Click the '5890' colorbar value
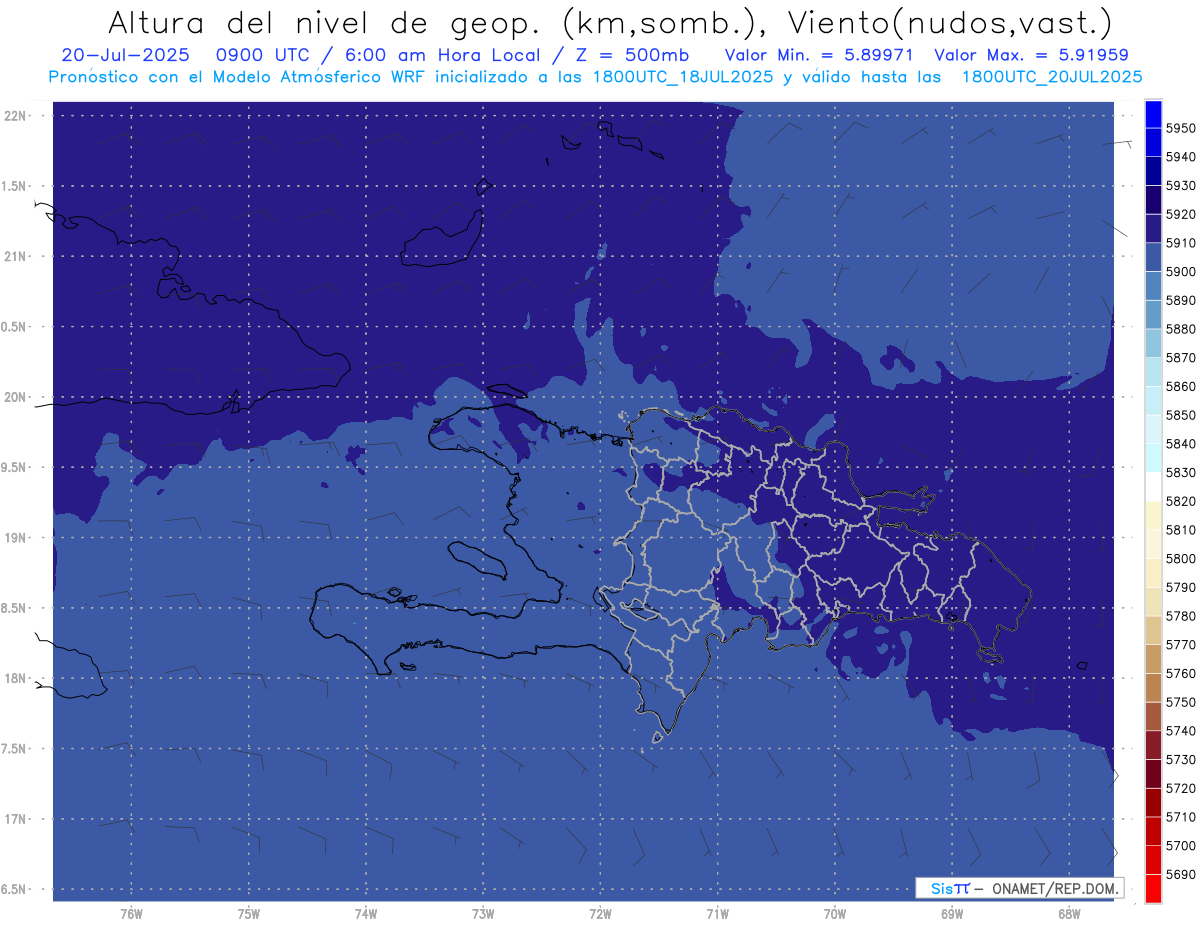The height and width of the screenshot is (927, 1200). [x=1181, y=300]
